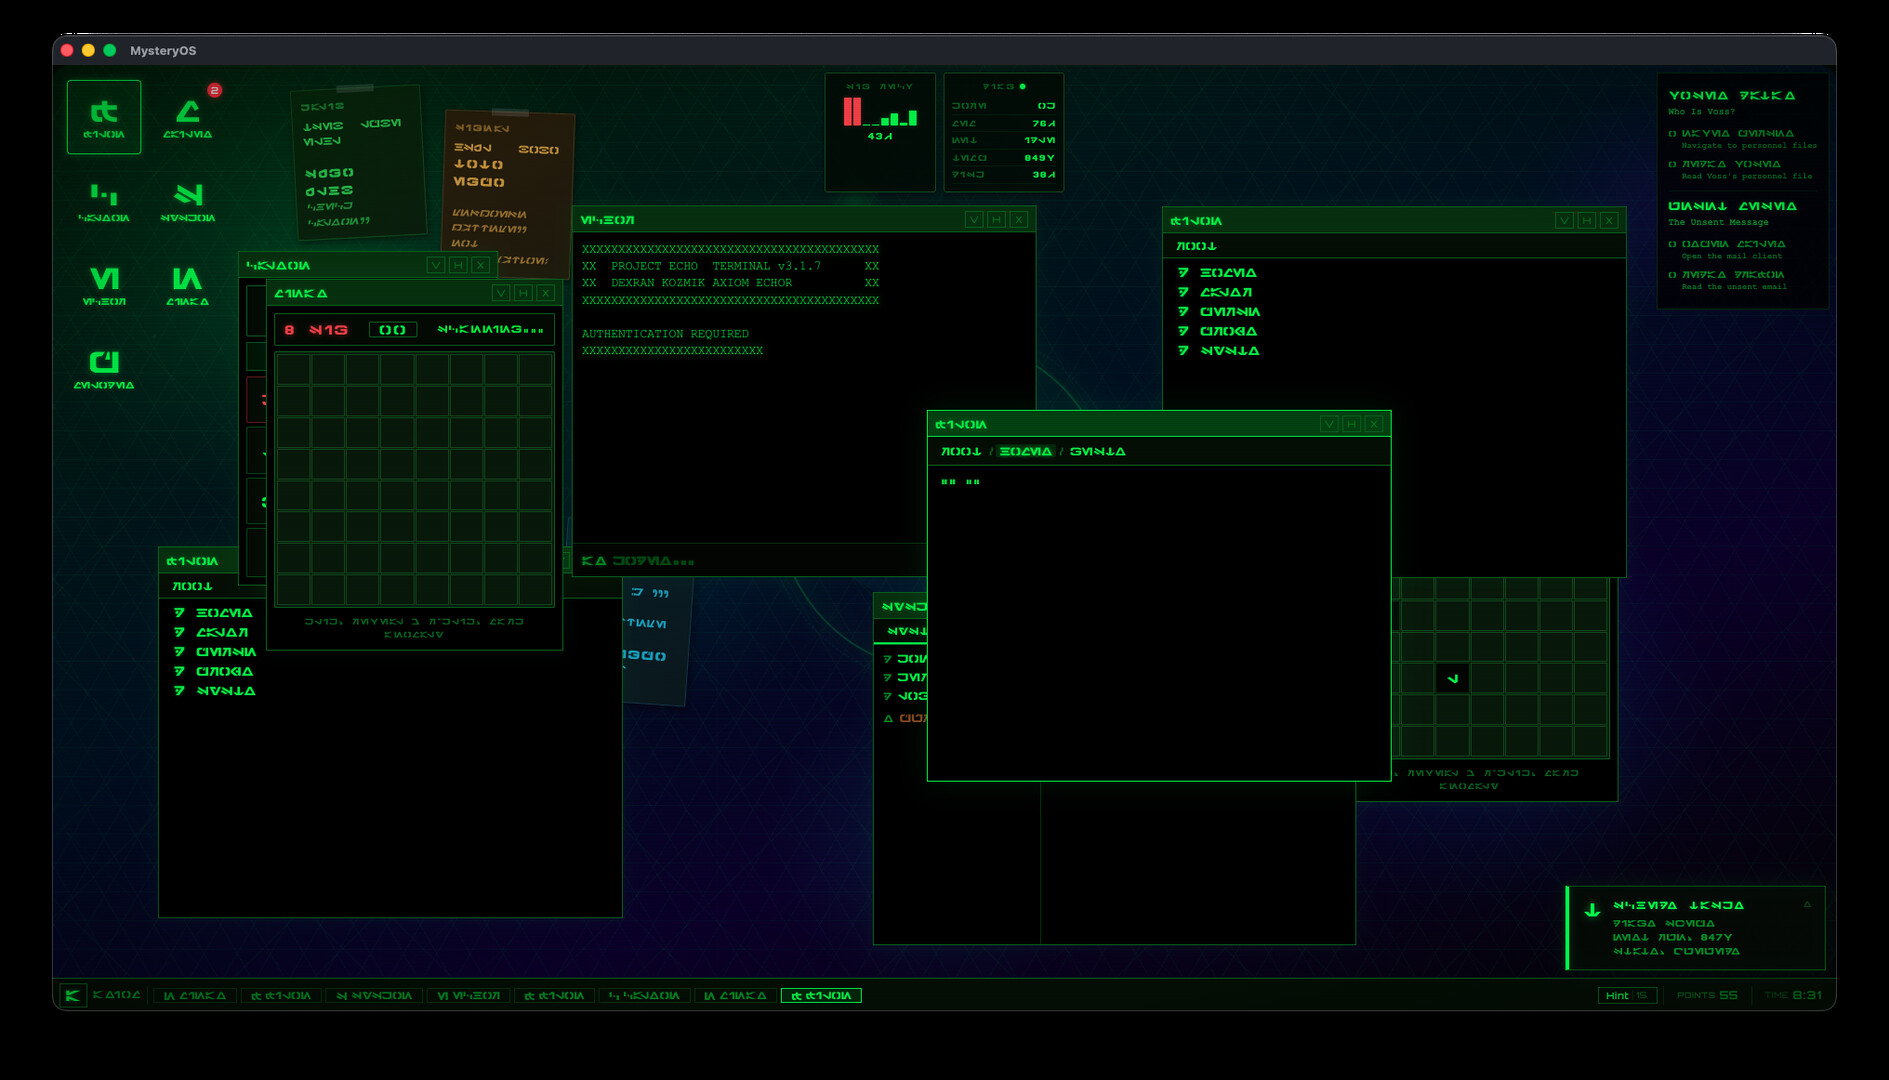Select the active window button in the taskbar
The height and width of the screenshot is (1080, 1889).
click(x=823, y=995)
